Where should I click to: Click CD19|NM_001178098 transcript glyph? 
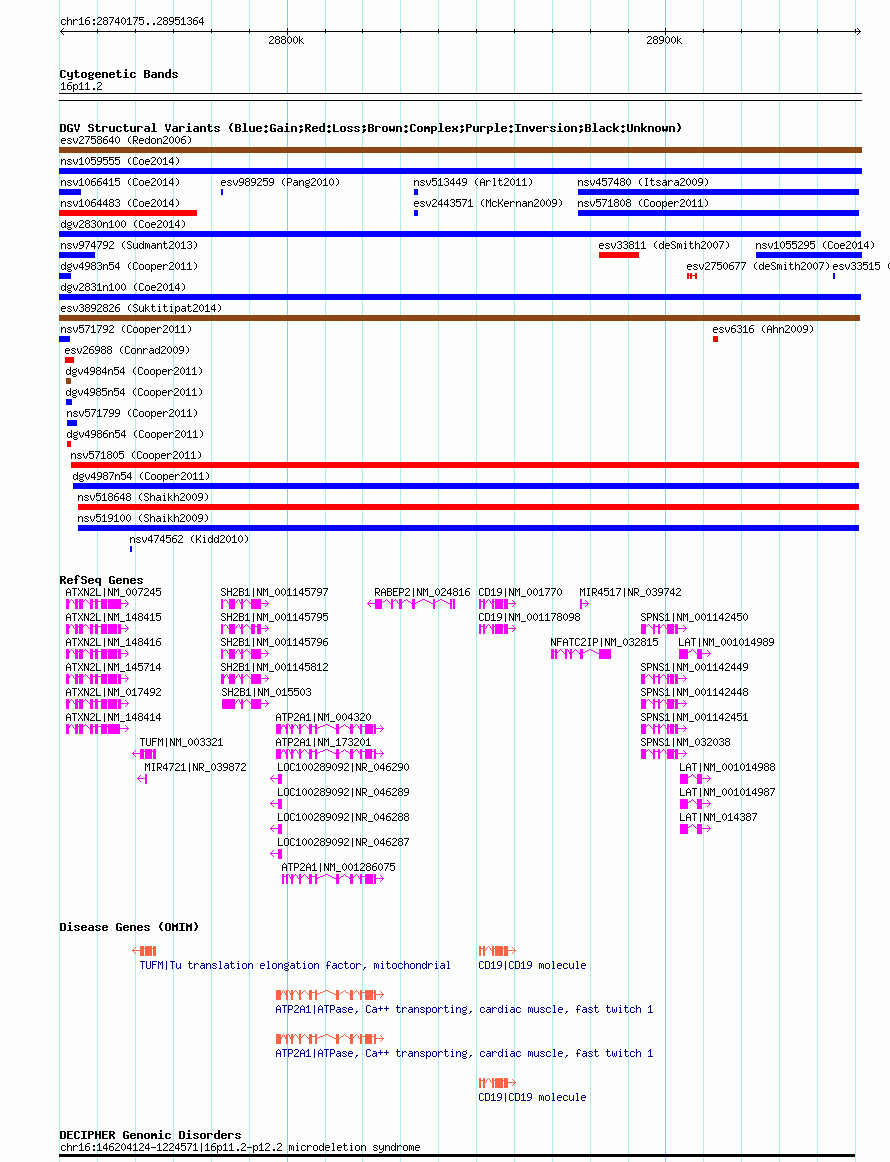(497, 629)
